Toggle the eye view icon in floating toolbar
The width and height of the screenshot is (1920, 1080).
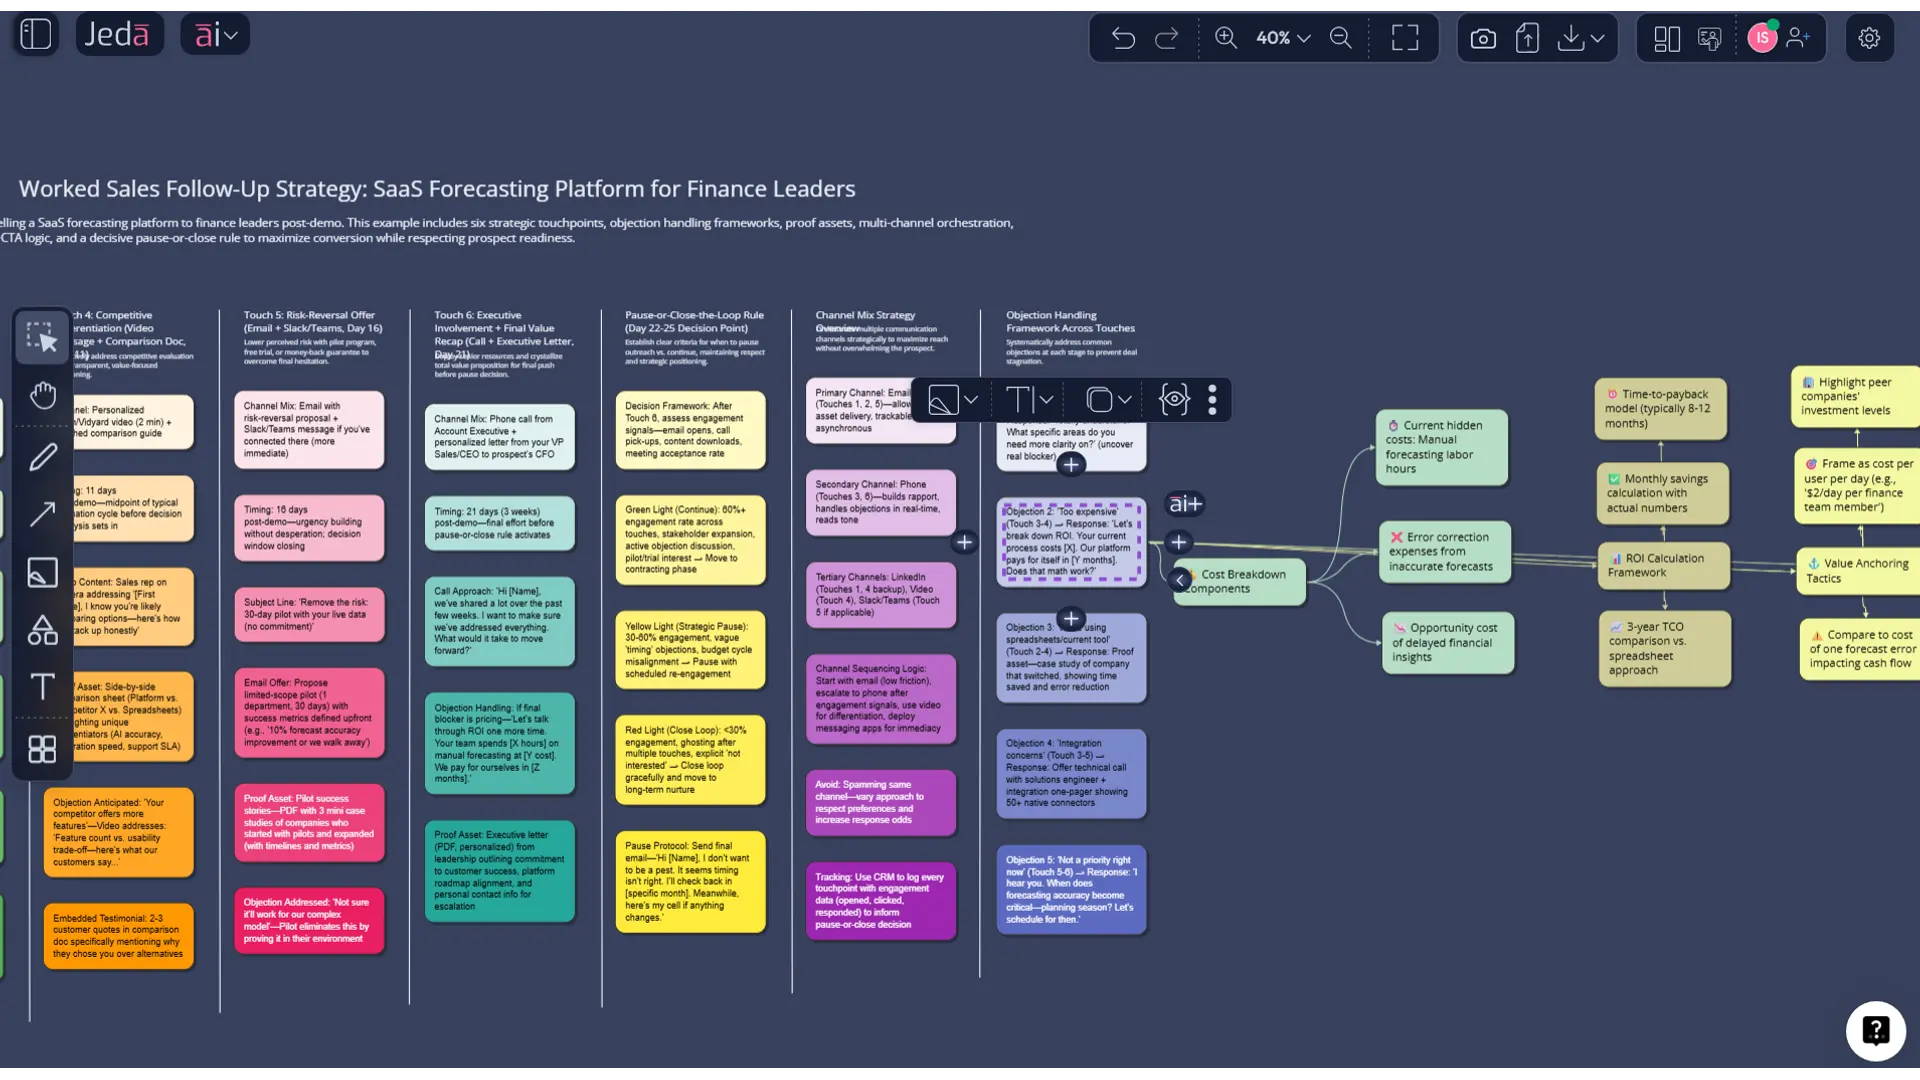(1174, 400)
